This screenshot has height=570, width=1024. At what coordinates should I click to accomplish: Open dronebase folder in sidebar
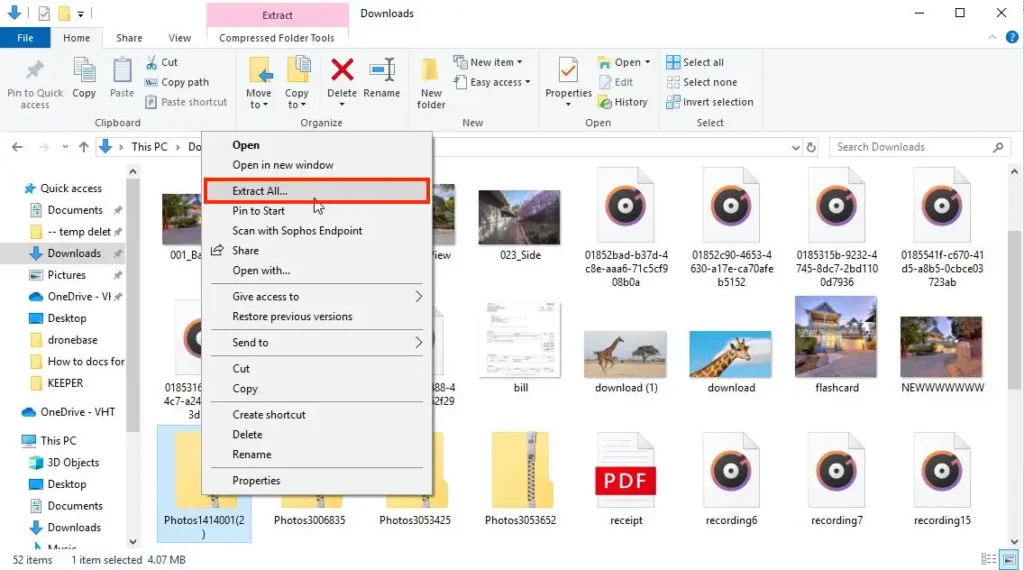72,340
